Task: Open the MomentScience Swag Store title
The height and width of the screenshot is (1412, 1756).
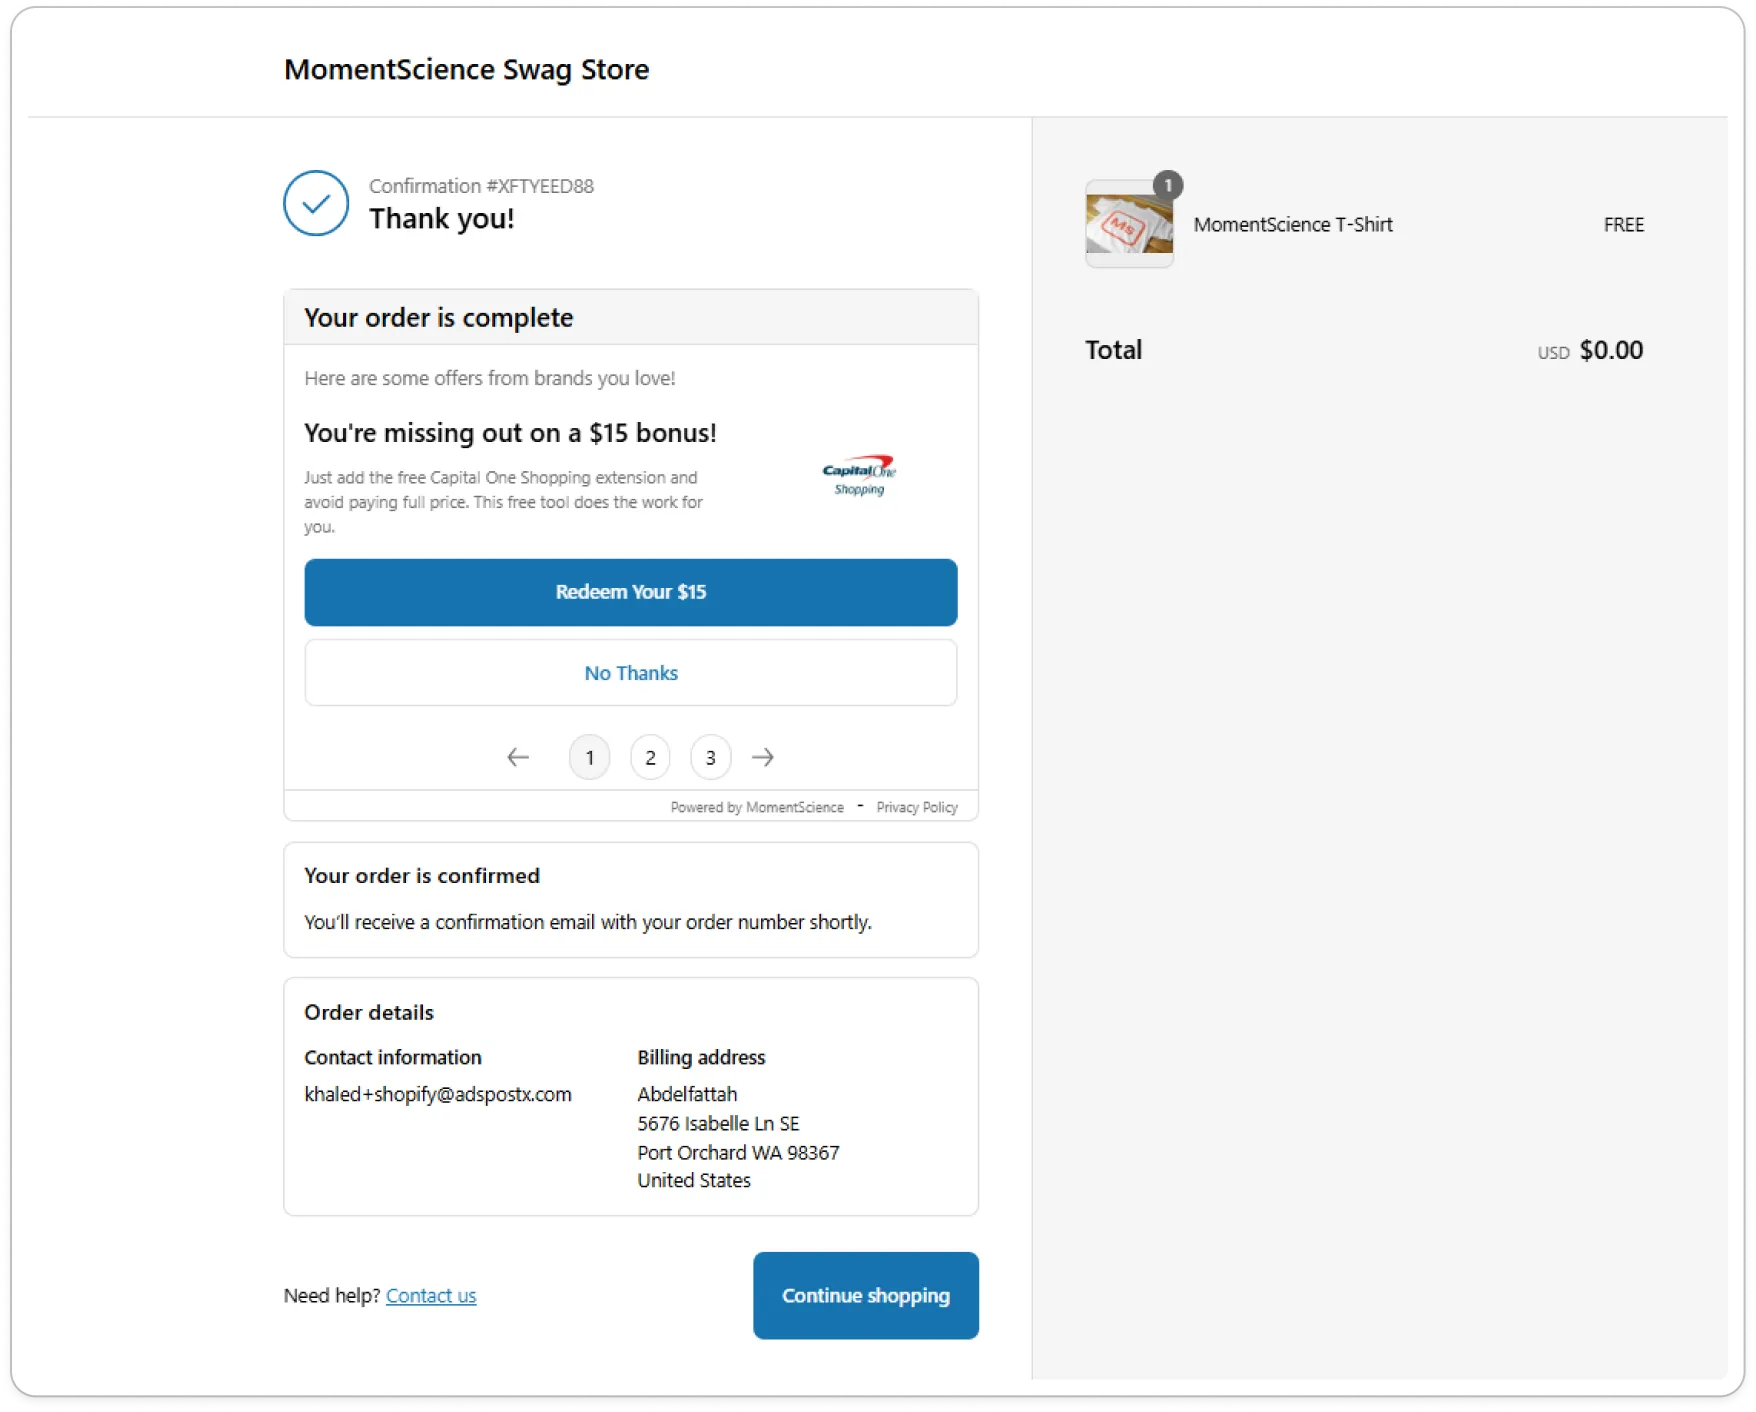Action: (467, 69)
